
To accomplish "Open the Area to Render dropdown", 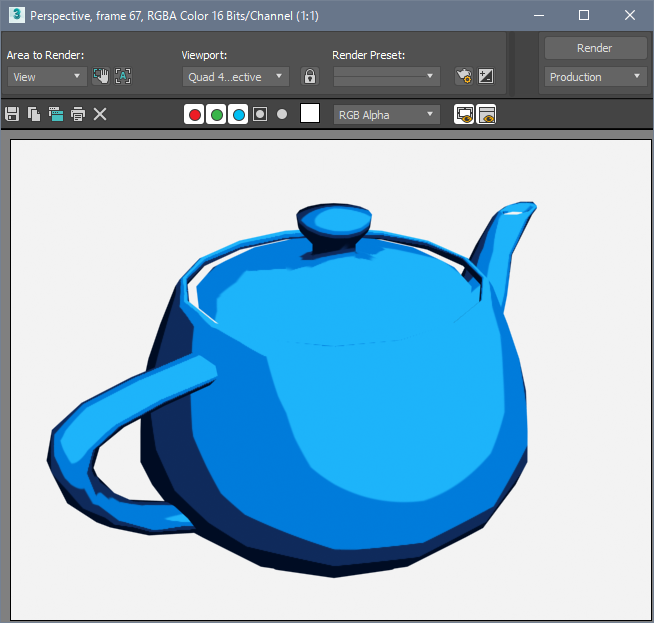I will pyautogui.click(x=47, y=76).
